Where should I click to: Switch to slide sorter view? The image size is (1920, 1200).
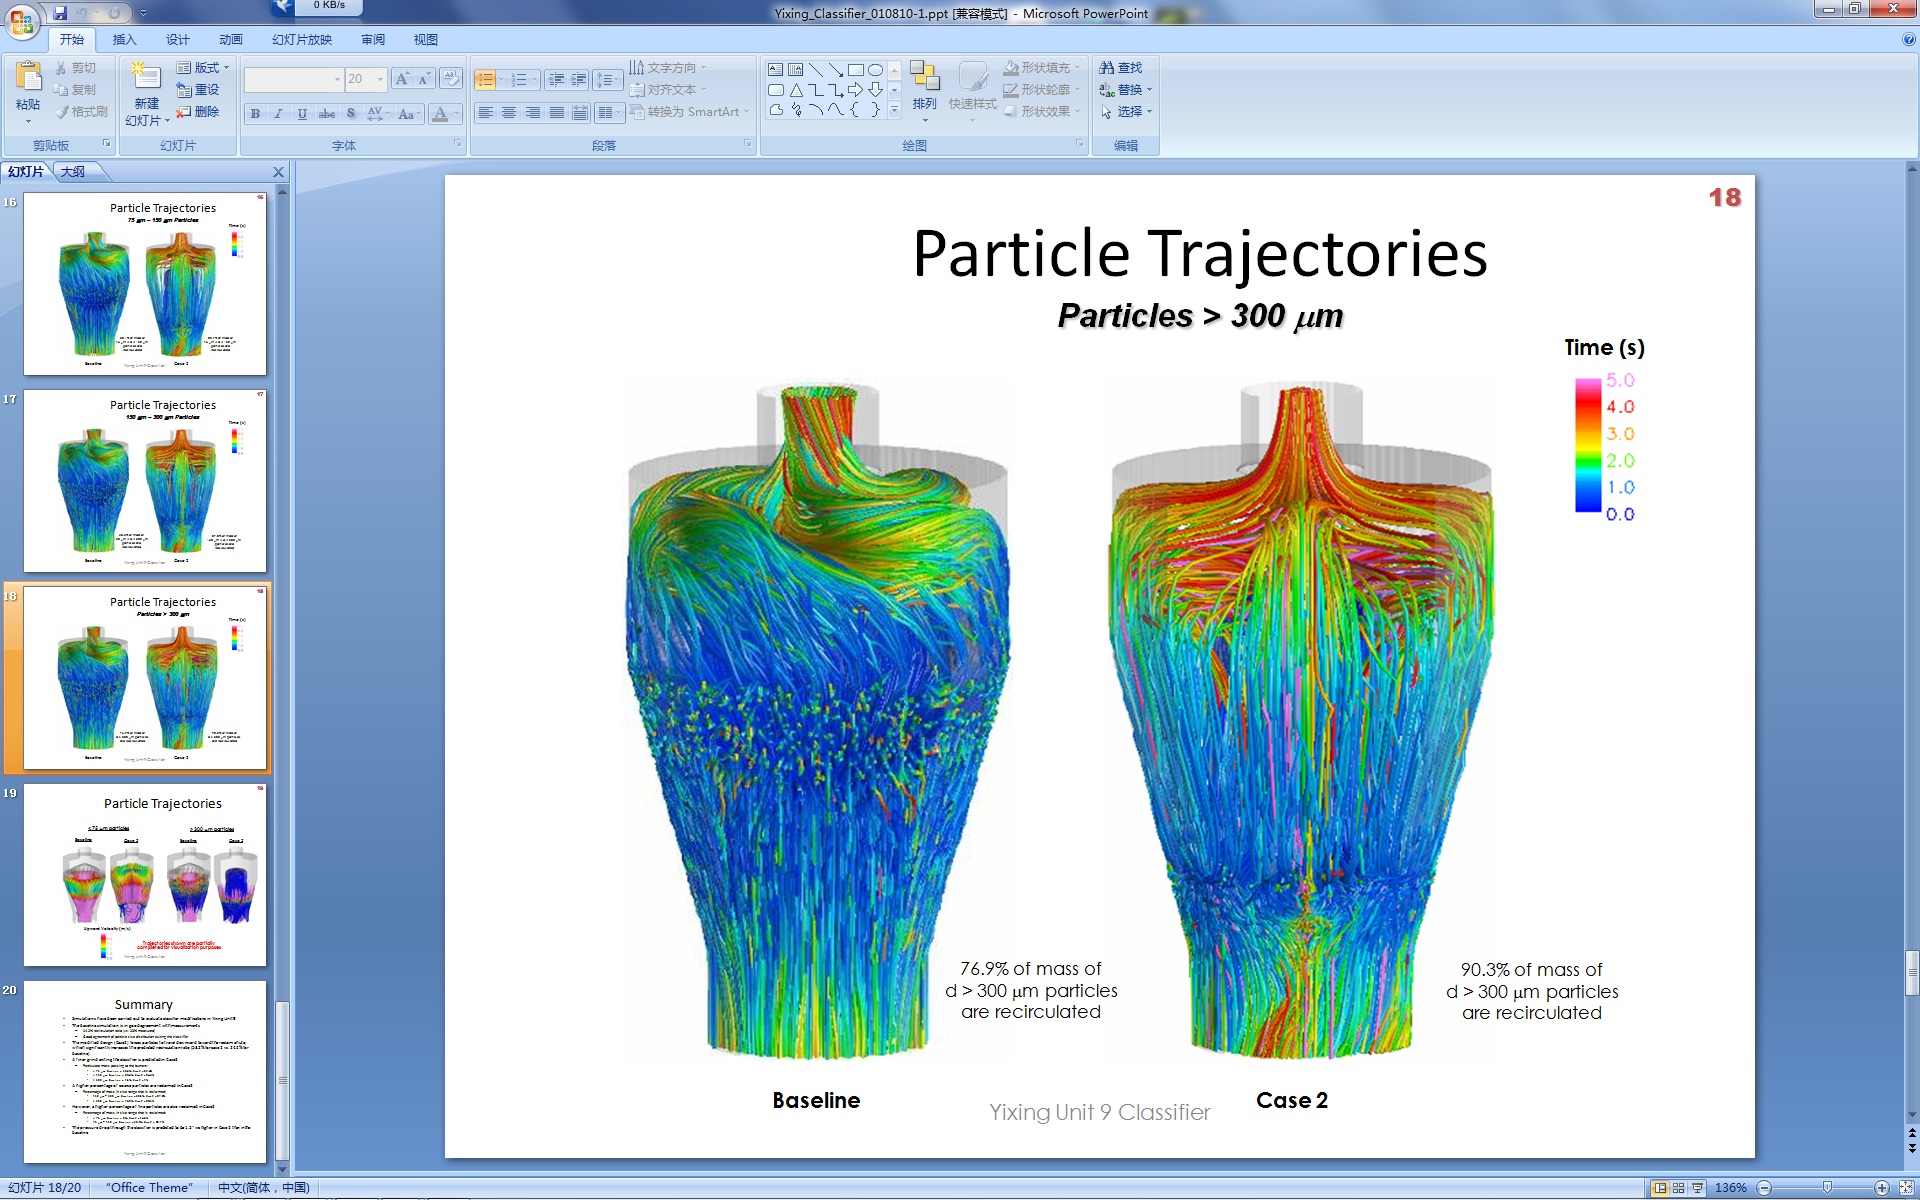[x=1679, y=1188]
